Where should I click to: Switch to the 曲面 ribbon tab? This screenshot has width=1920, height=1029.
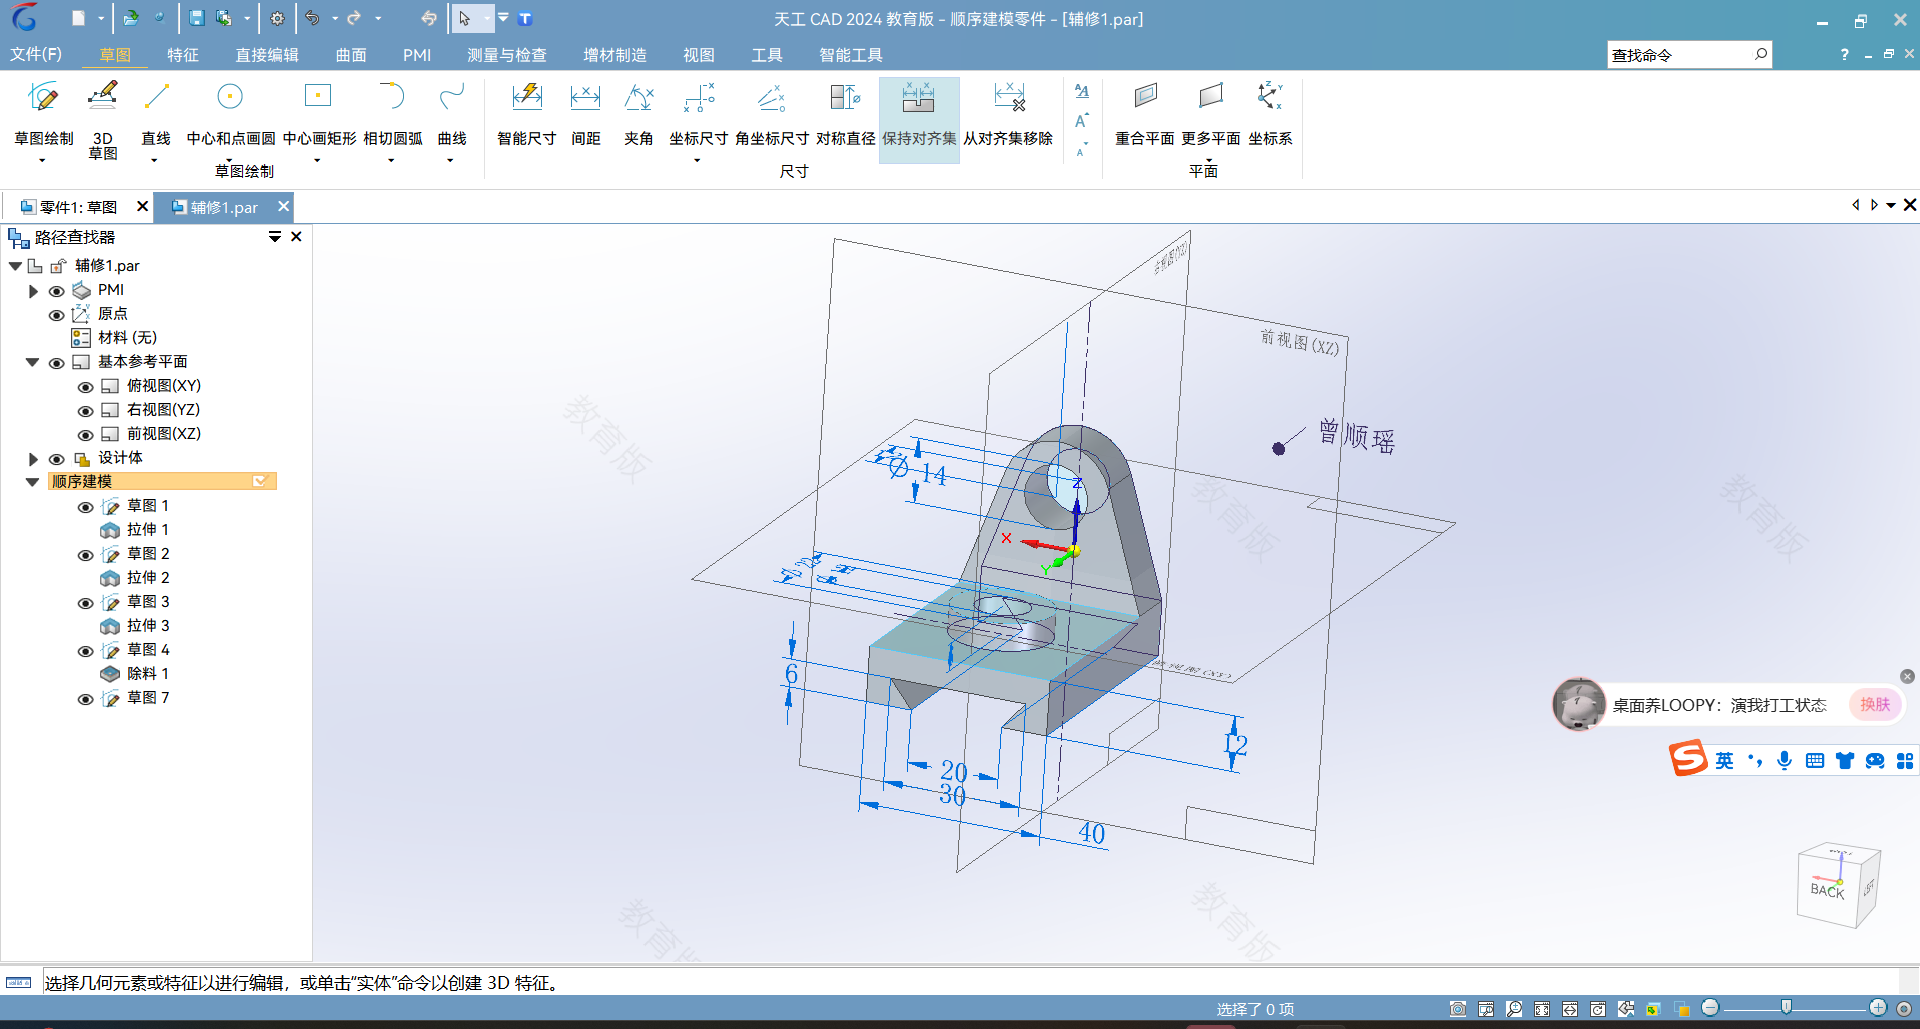351,55
